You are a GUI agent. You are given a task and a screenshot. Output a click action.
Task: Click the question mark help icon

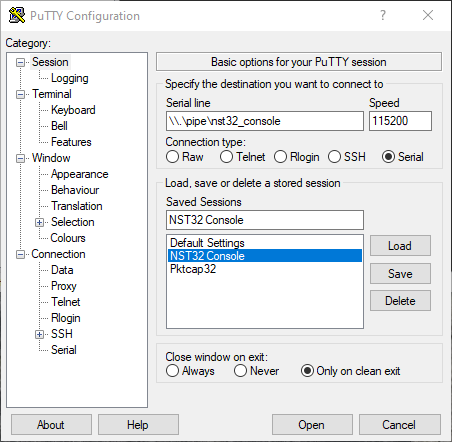point(383,15)
